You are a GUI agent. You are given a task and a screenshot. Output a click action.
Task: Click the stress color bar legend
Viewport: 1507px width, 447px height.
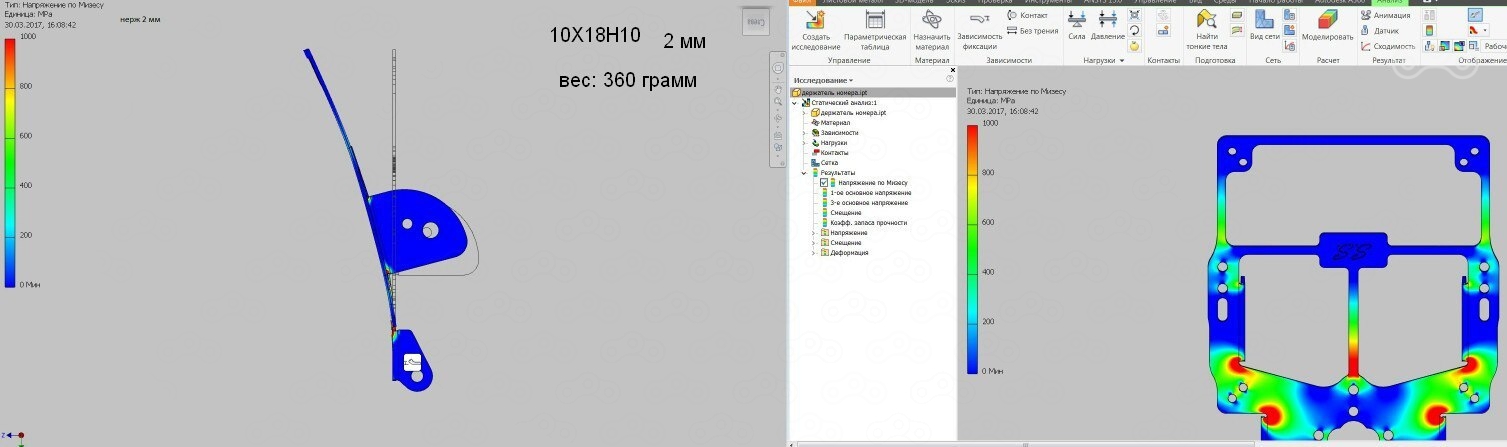point(974,247)
